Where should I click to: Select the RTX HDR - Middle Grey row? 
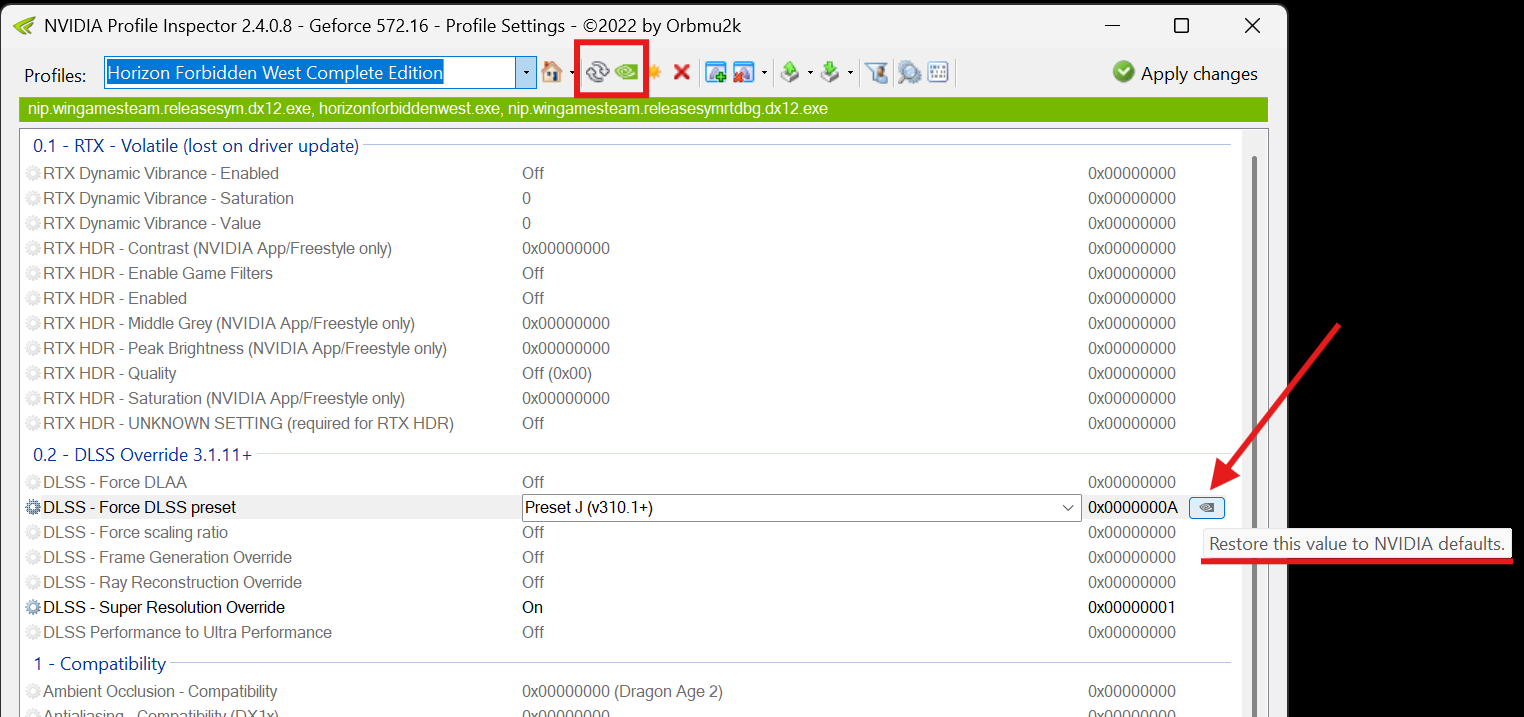tap(628, 323)
